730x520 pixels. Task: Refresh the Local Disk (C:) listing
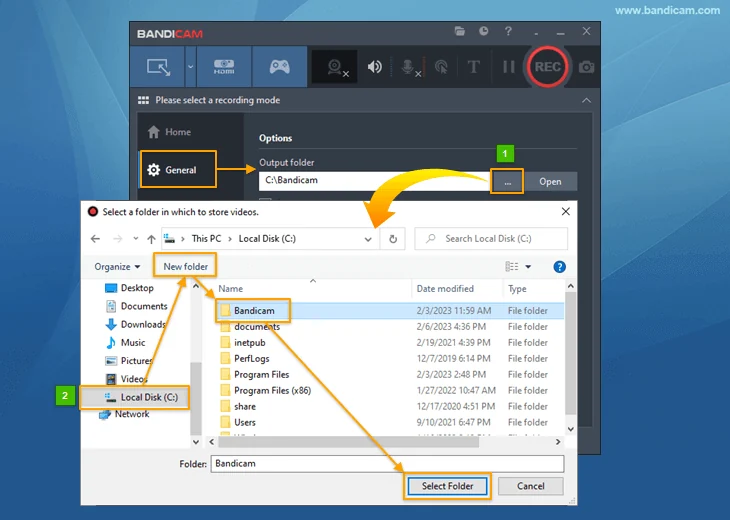(393, 239)
